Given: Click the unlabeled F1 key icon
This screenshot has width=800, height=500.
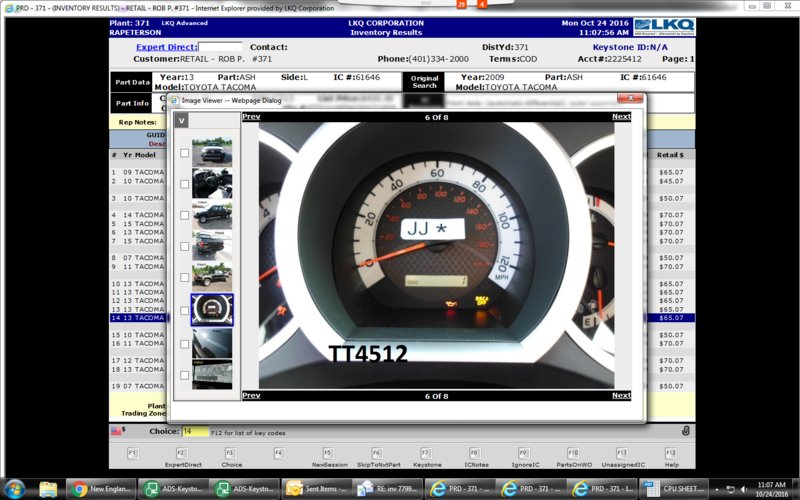Looking at the screenshot, I should point(133,453).
